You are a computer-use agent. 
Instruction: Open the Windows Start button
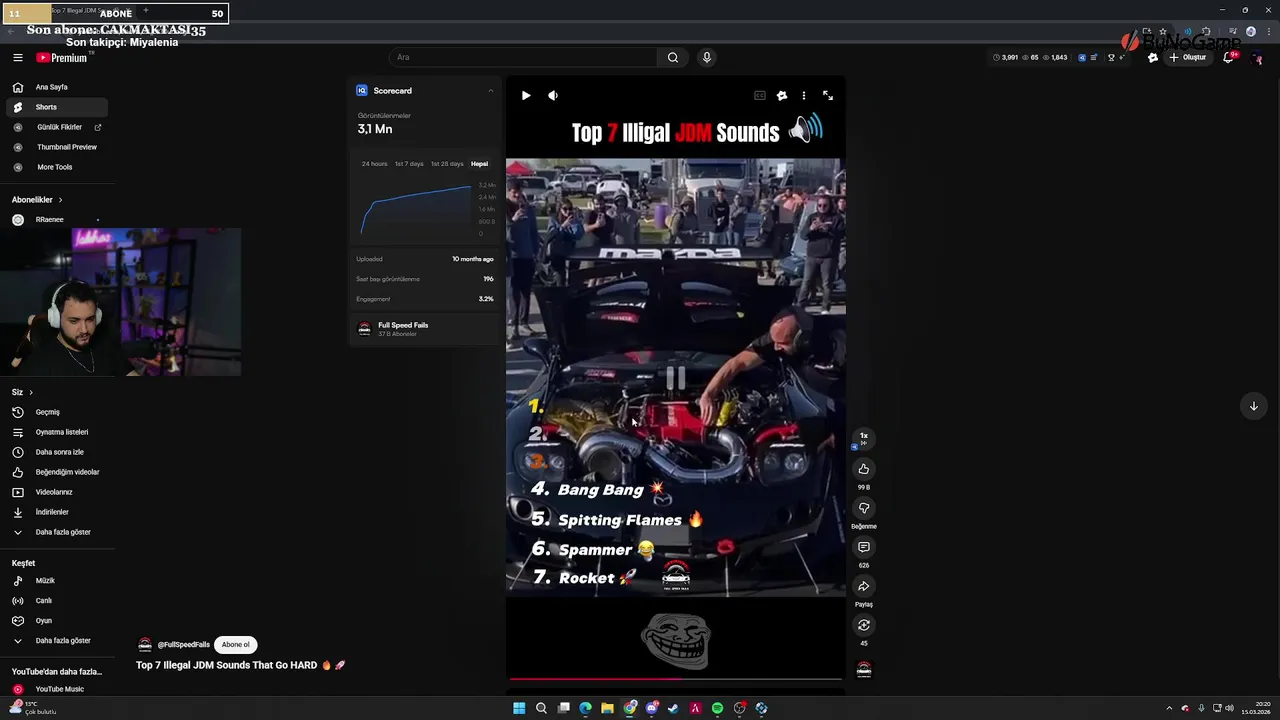point(519,708)
